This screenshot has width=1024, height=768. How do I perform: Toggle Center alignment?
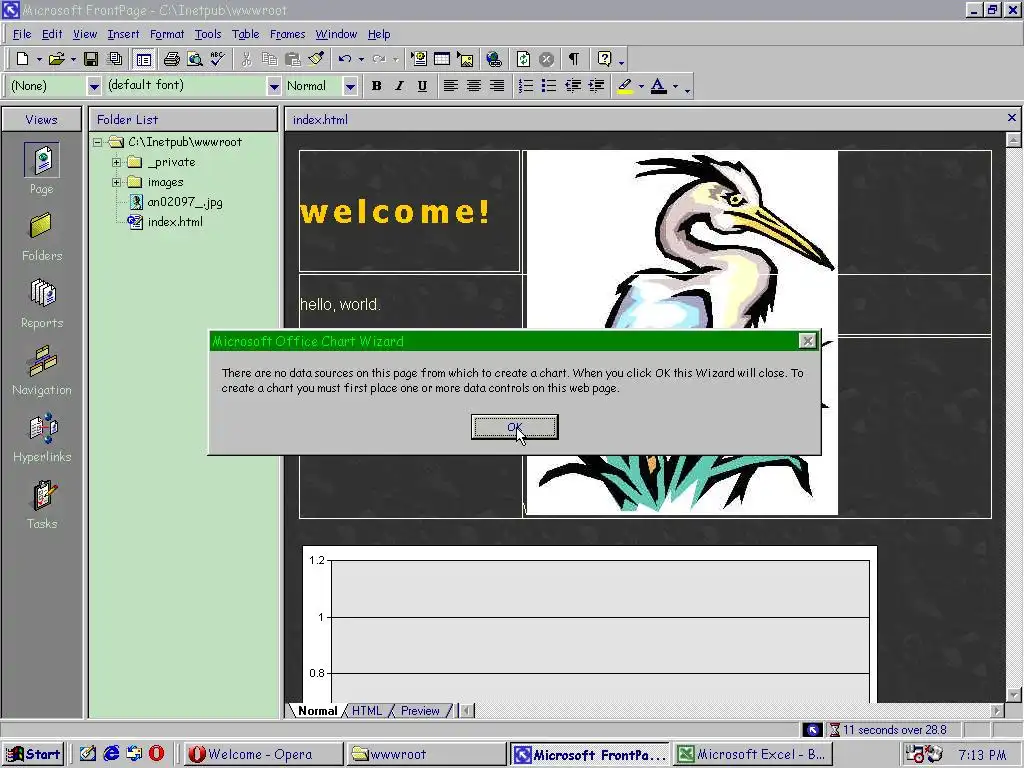(x=473, y=86)
